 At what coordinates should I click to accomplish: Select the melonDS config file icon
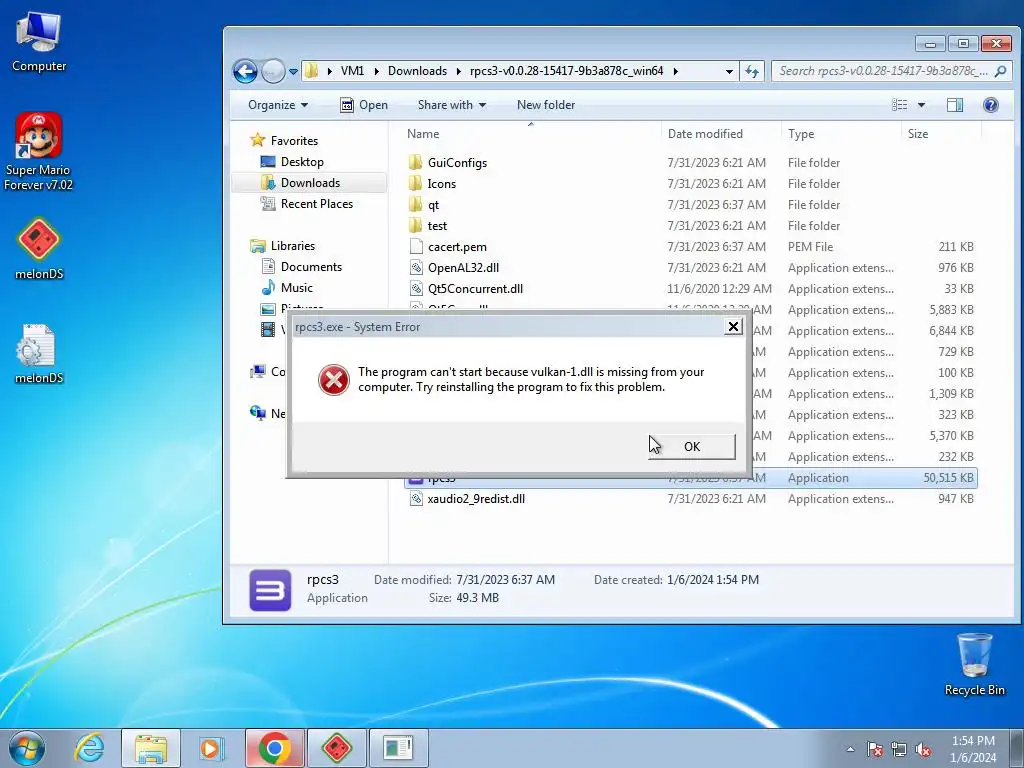pyautogui.click(x=39, y=353)
